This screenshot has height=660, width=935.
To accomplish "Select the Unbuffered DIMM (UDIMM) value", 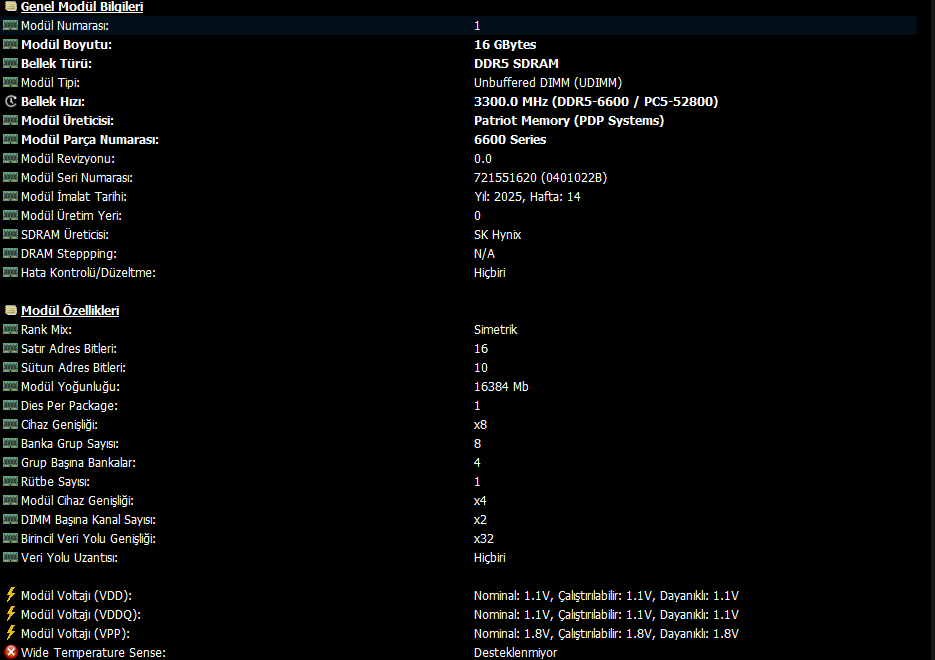I will (x=547, y=83).
